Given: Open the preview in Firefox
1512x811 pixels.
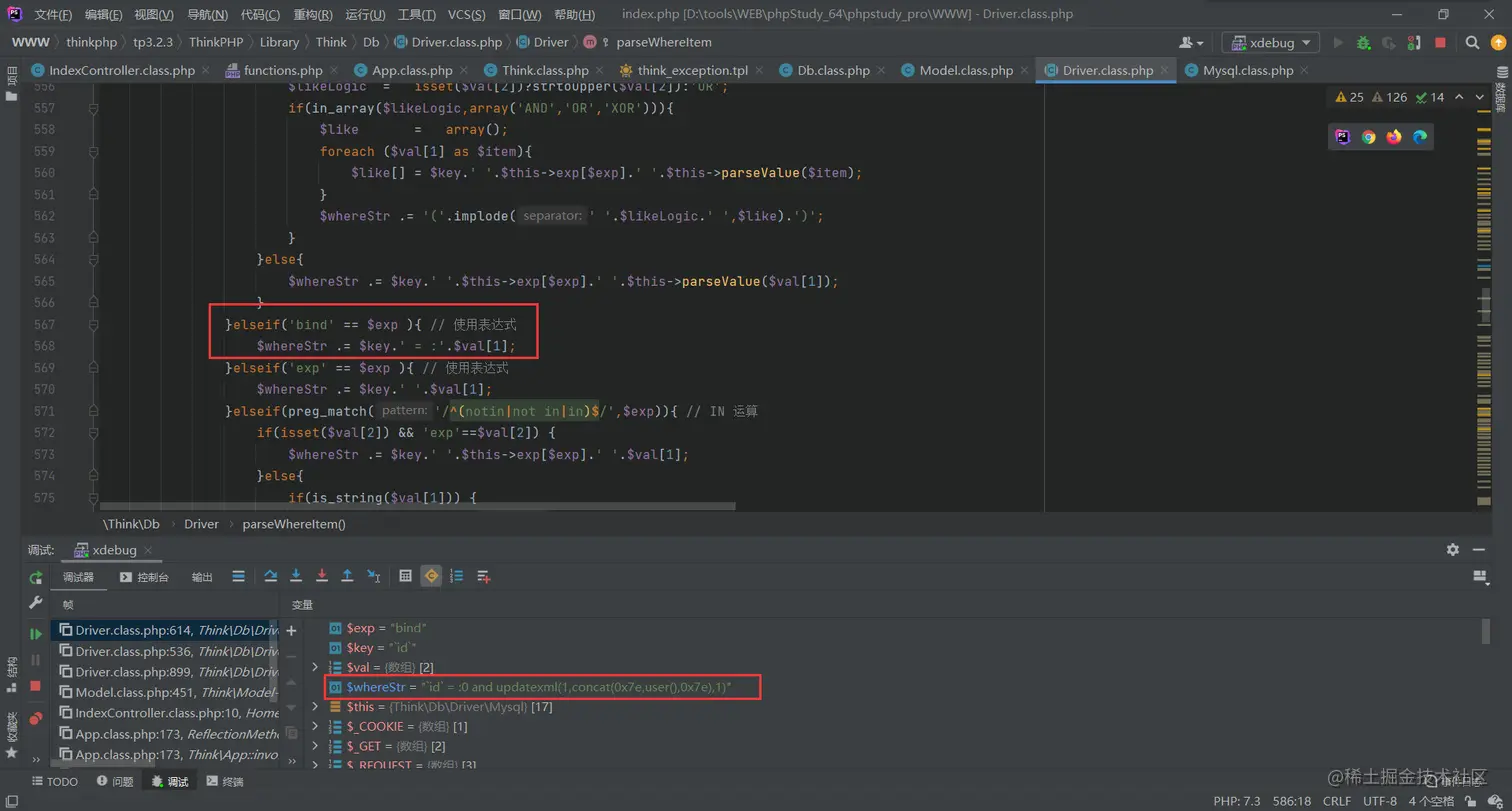Looking at the screenshot, I should pos(1394,137).
